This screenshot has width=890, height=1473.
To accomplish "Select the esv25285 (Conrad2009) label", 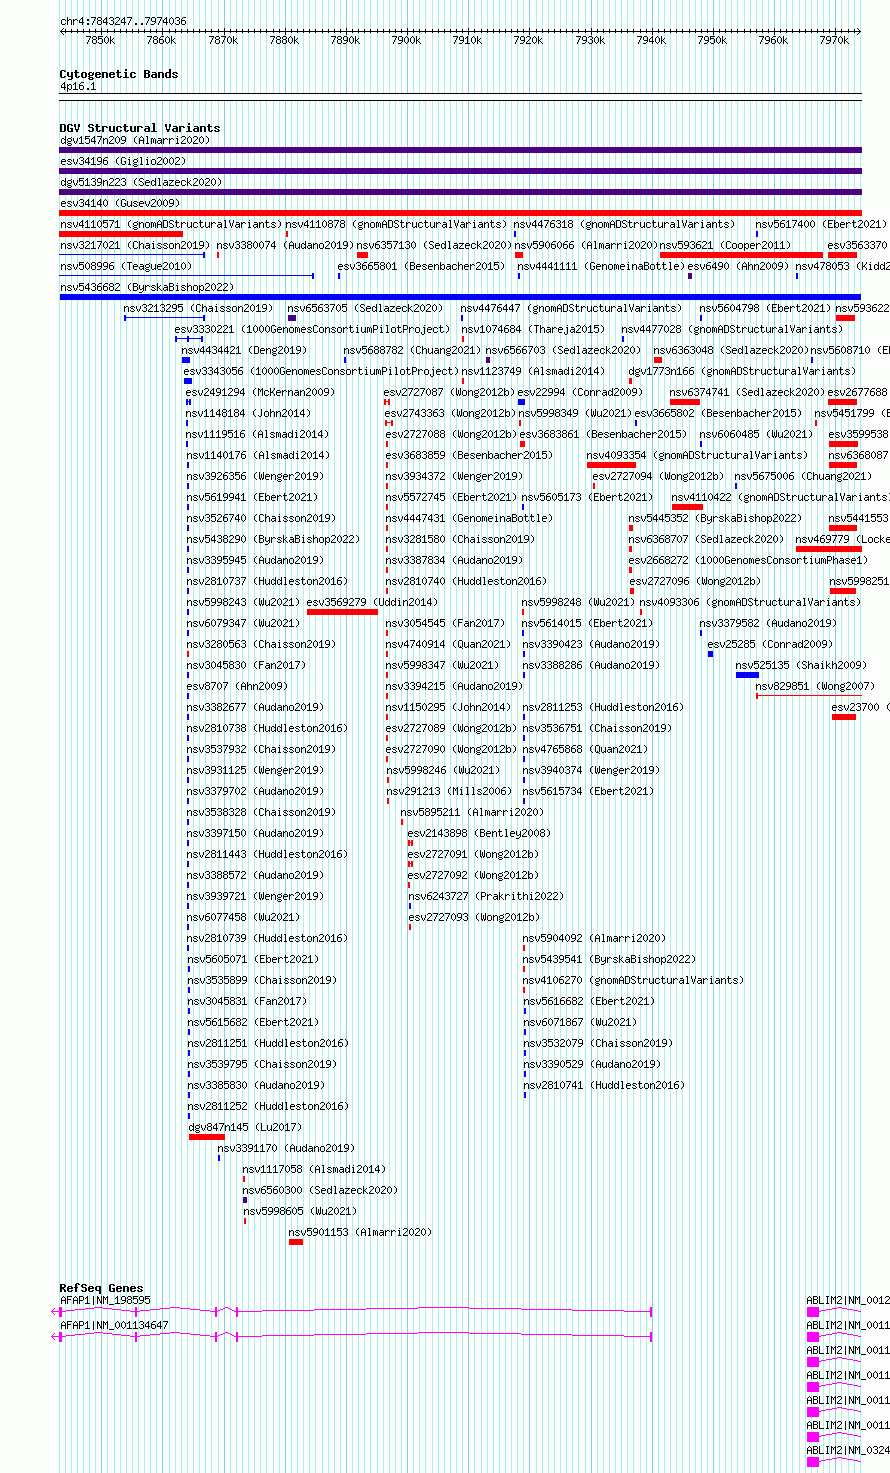I will tap(770, 644).
